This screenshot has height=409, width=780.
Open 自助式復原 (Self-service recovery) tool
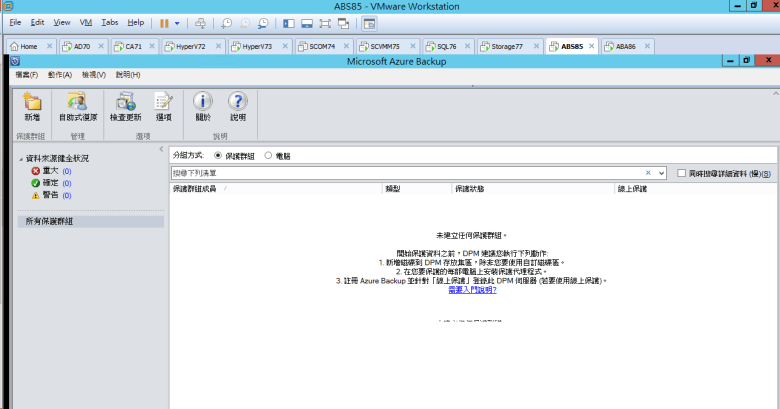click(77, 107)
